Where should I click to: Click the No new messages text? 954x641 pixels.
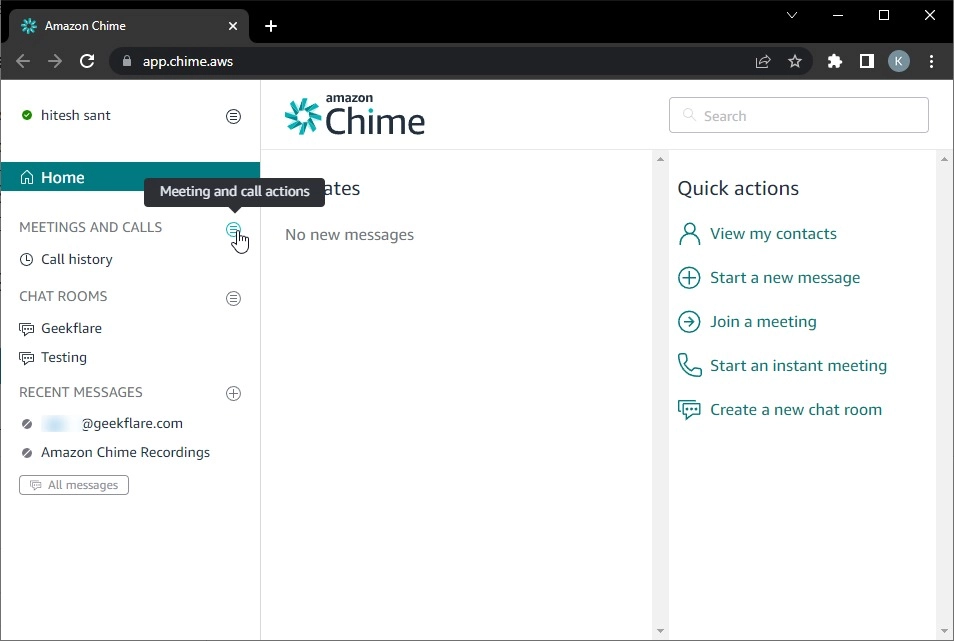[x=349, y=235]
